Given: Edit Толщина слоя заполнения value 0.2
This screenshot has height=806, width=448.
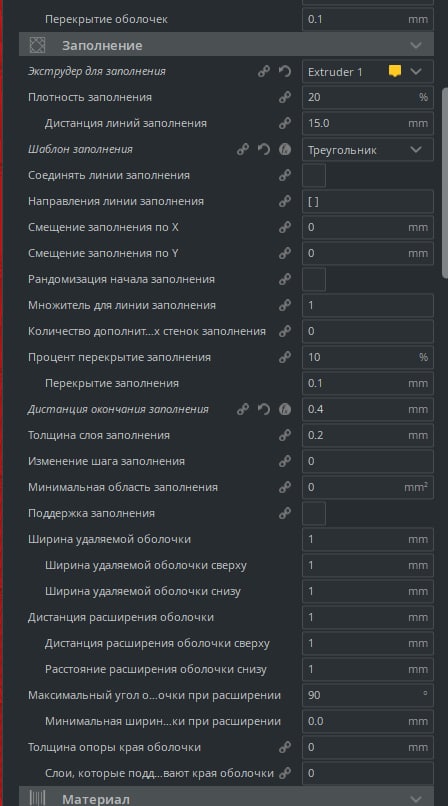Looking at the screenshot, I should [x=368, y=435].
